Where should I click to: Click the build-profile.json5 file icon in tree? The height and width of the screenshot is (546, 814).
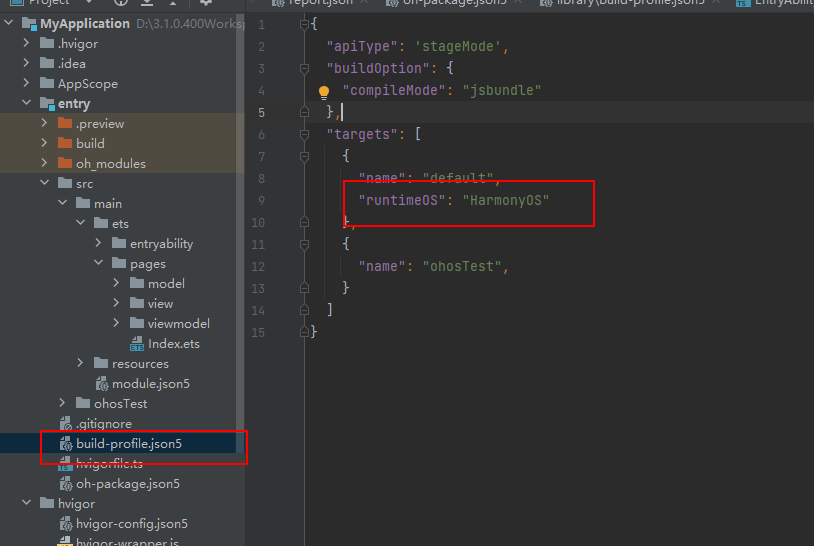coord(65,444)
